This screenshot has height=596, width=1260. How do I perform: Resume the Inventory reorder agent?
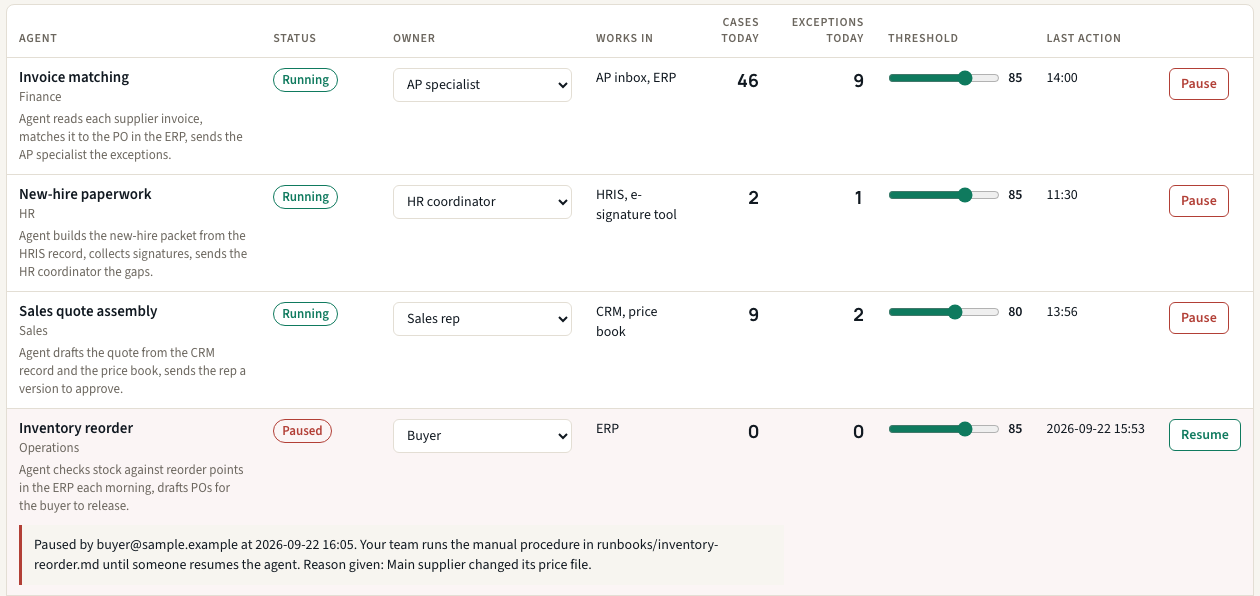1205,435
